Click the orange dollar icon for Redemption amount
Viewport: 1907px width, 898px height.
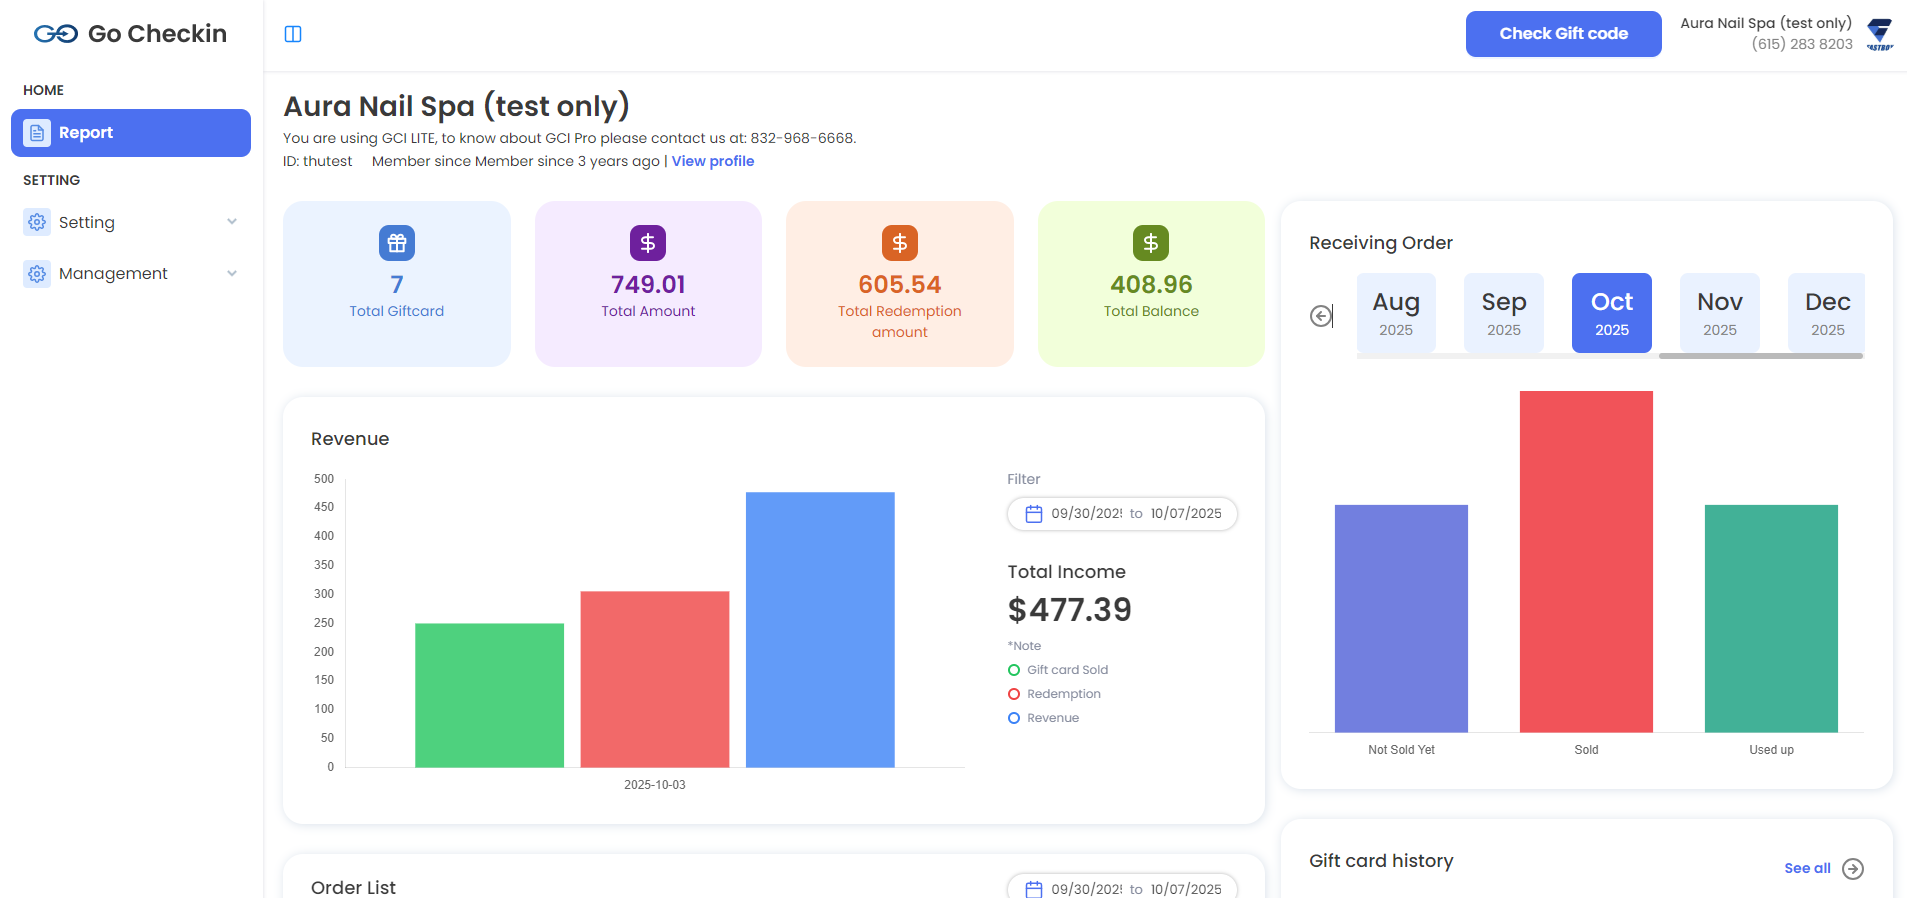(899, 243)
